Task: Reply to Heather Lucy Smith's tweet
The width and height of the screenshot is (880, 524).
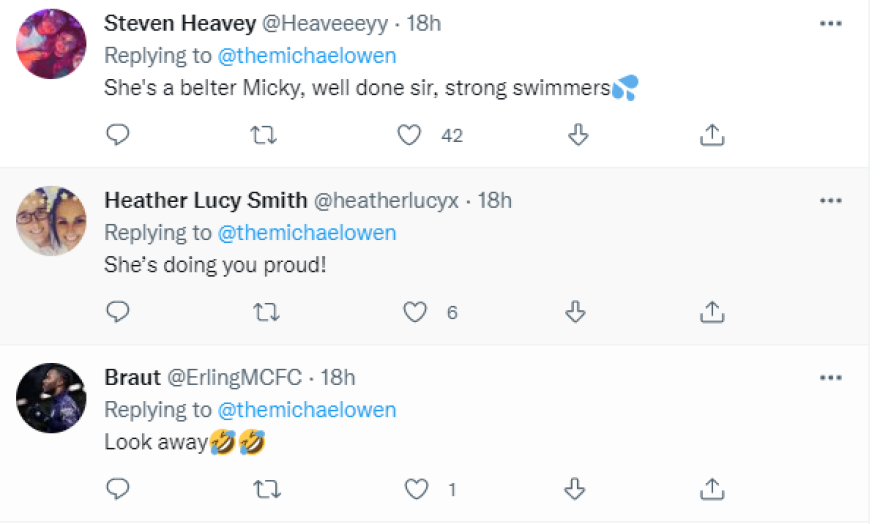Action: (118, 312)
